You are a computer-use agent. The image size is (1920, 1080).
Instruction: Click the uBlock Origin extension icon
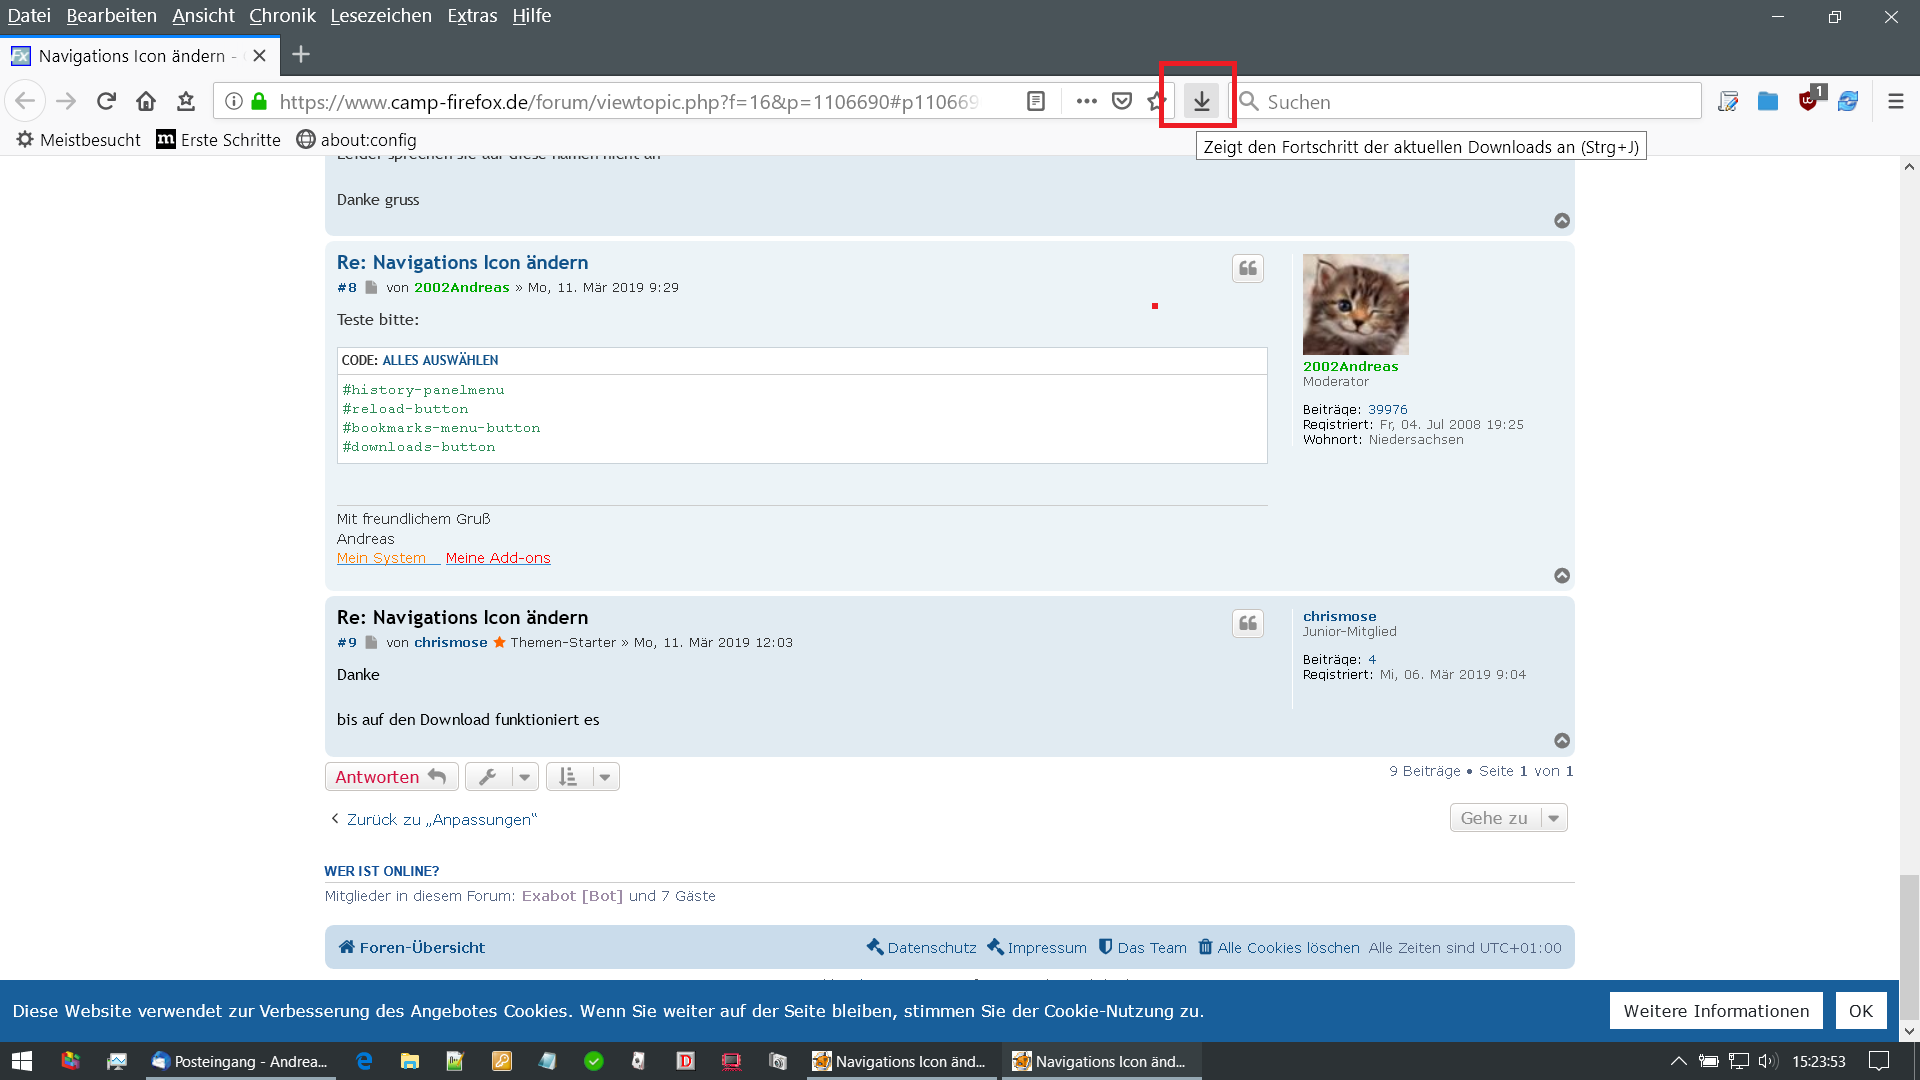1808,101
